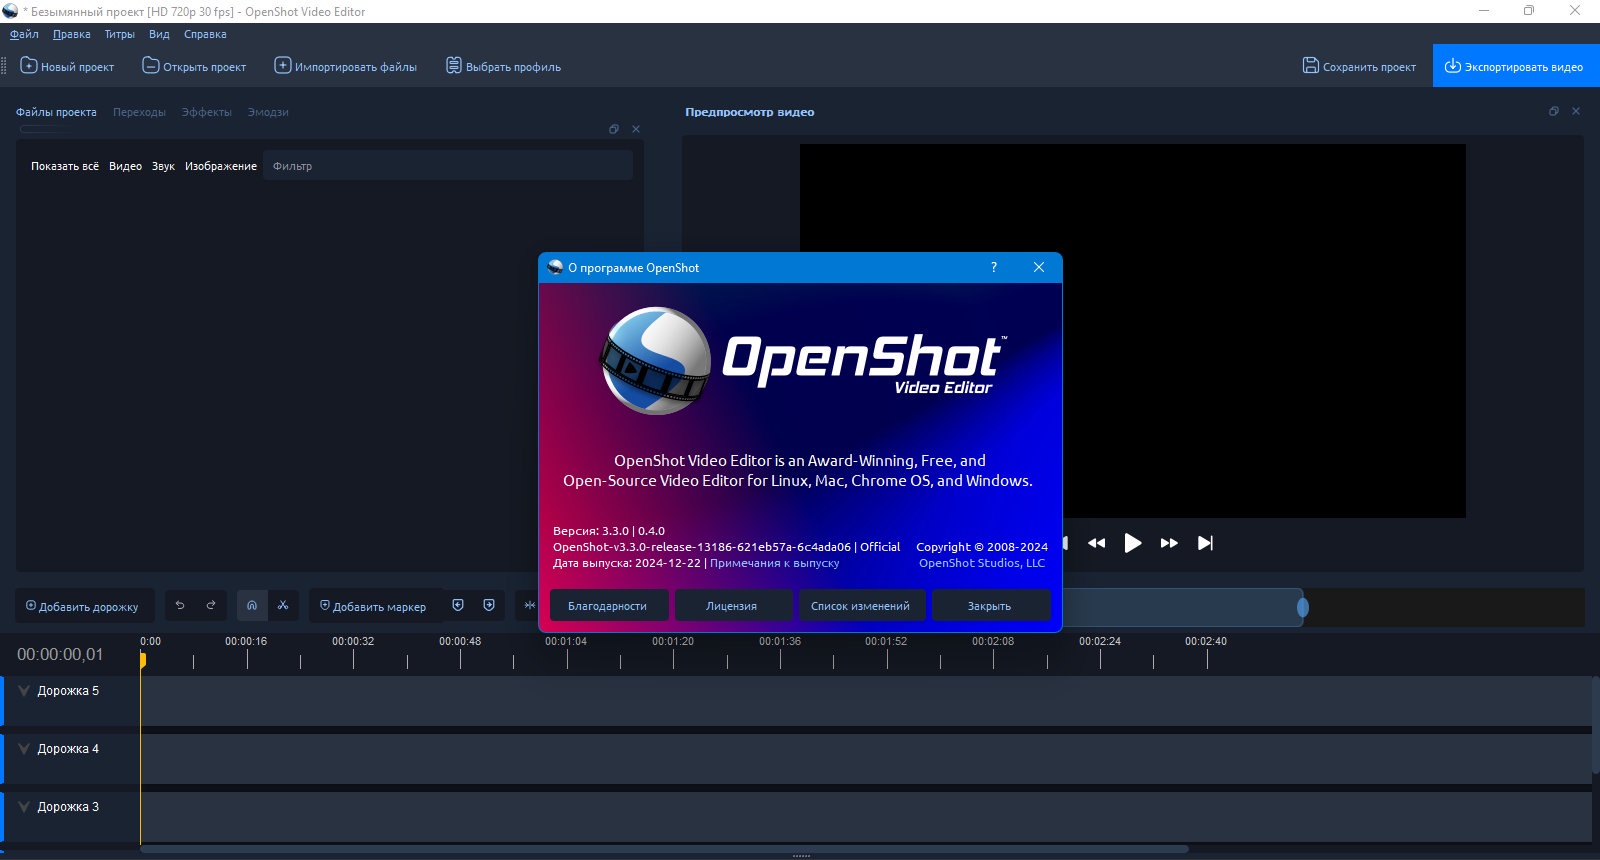Close the project files panel

coord(636,129)
